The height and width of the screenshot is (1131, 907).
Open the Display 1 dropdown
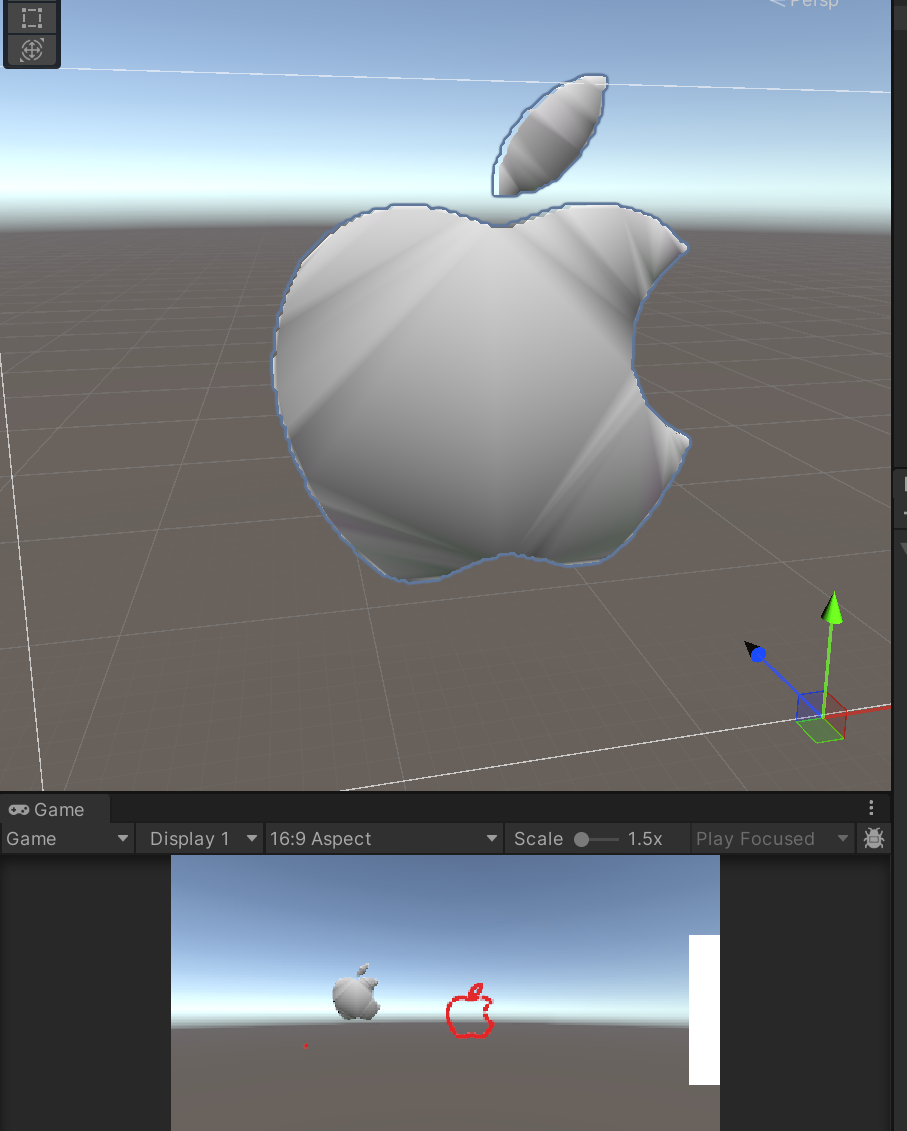(199, 838)
